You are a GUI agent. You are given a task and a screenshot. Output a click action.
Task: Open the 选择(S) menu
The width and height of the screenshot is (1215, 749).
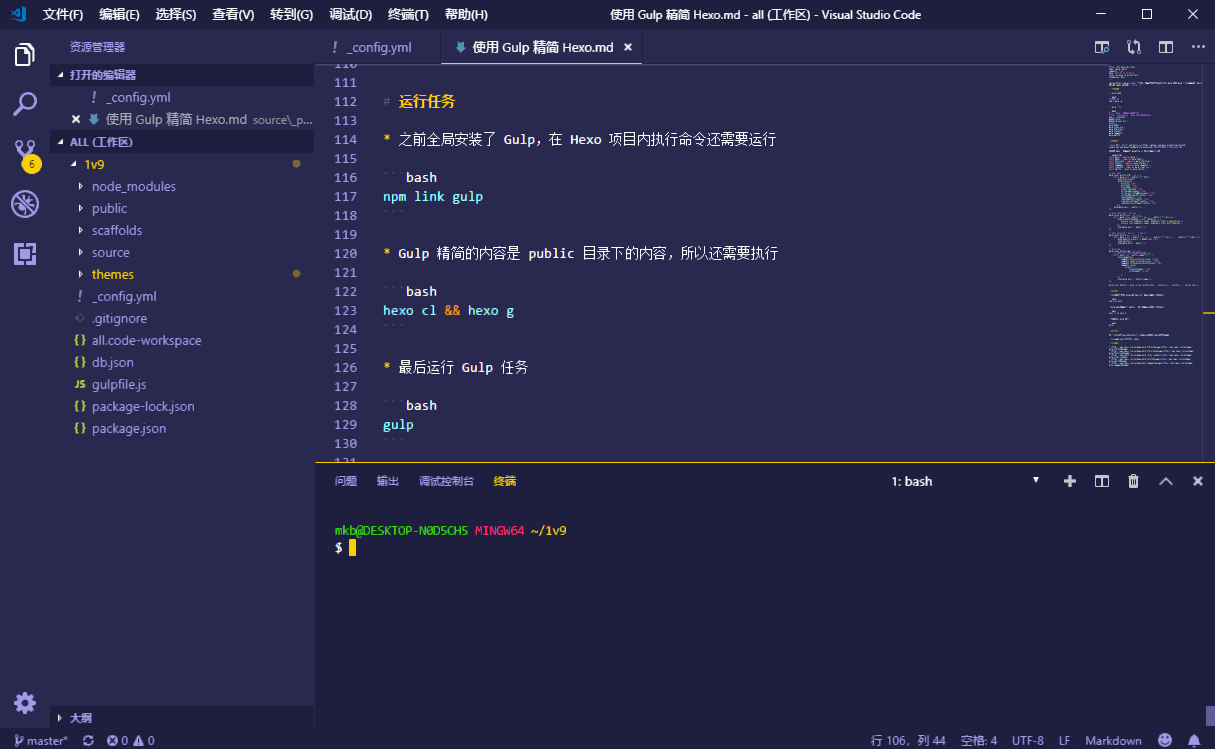pos(176,15)
